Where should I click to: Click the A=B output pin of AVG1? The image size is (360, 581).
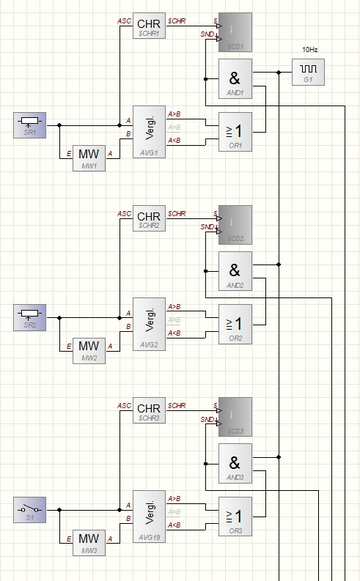point(174,127)
